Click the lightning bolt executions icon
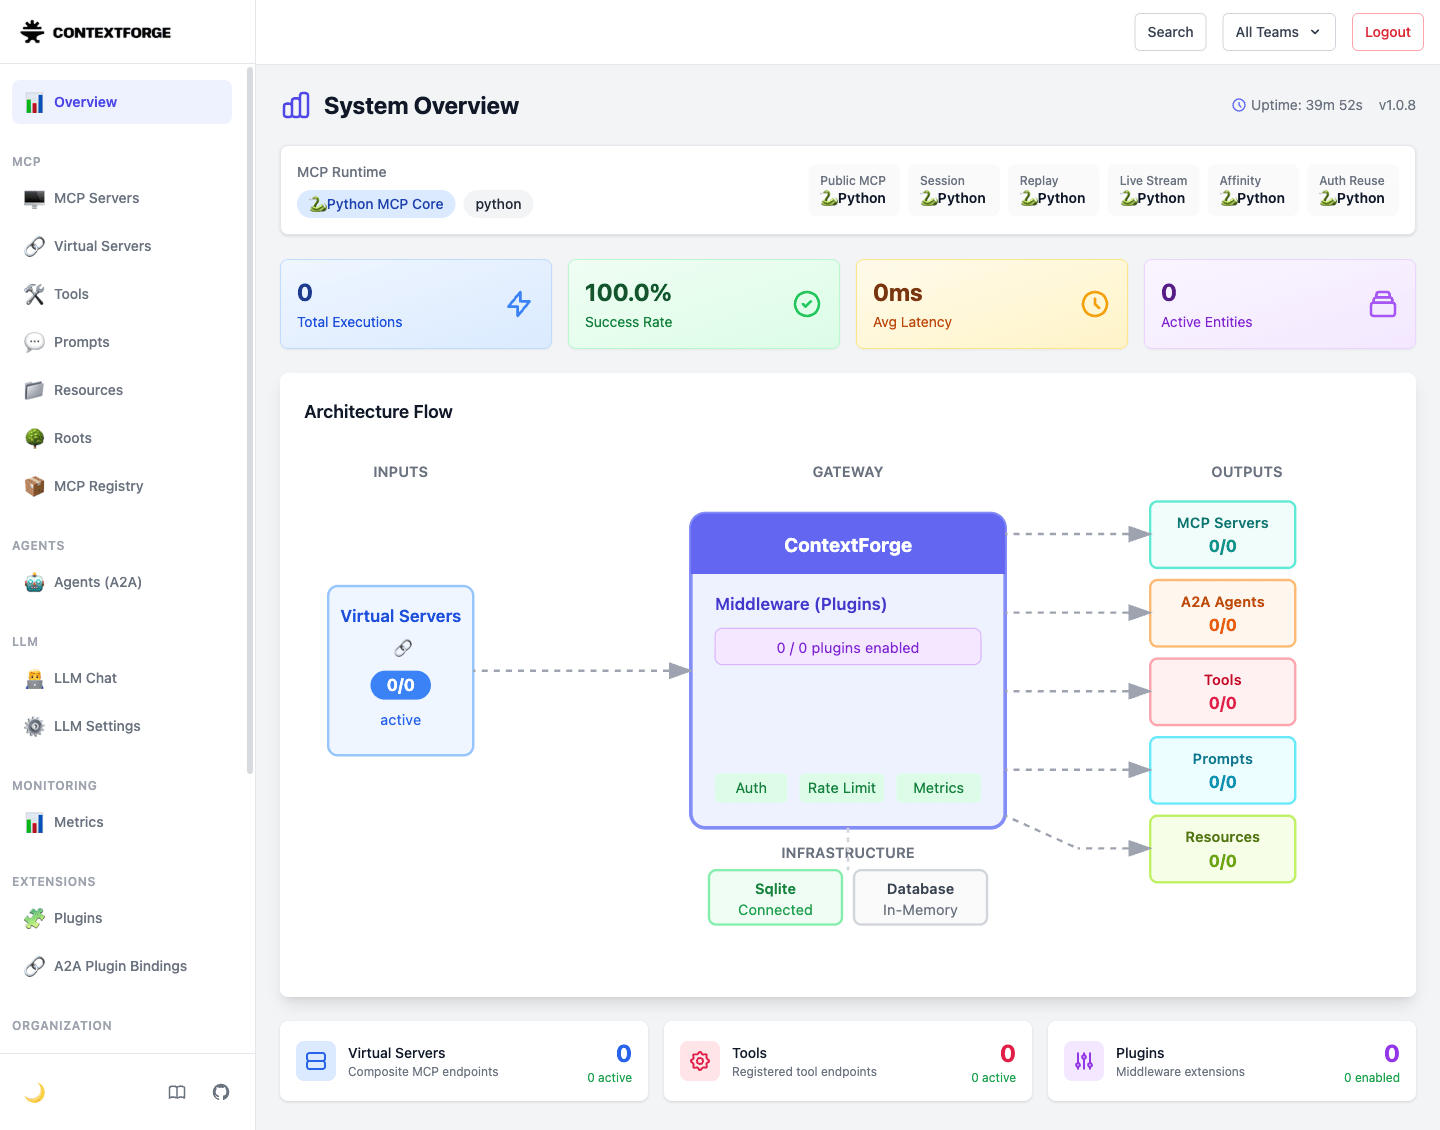 point(519,304)
